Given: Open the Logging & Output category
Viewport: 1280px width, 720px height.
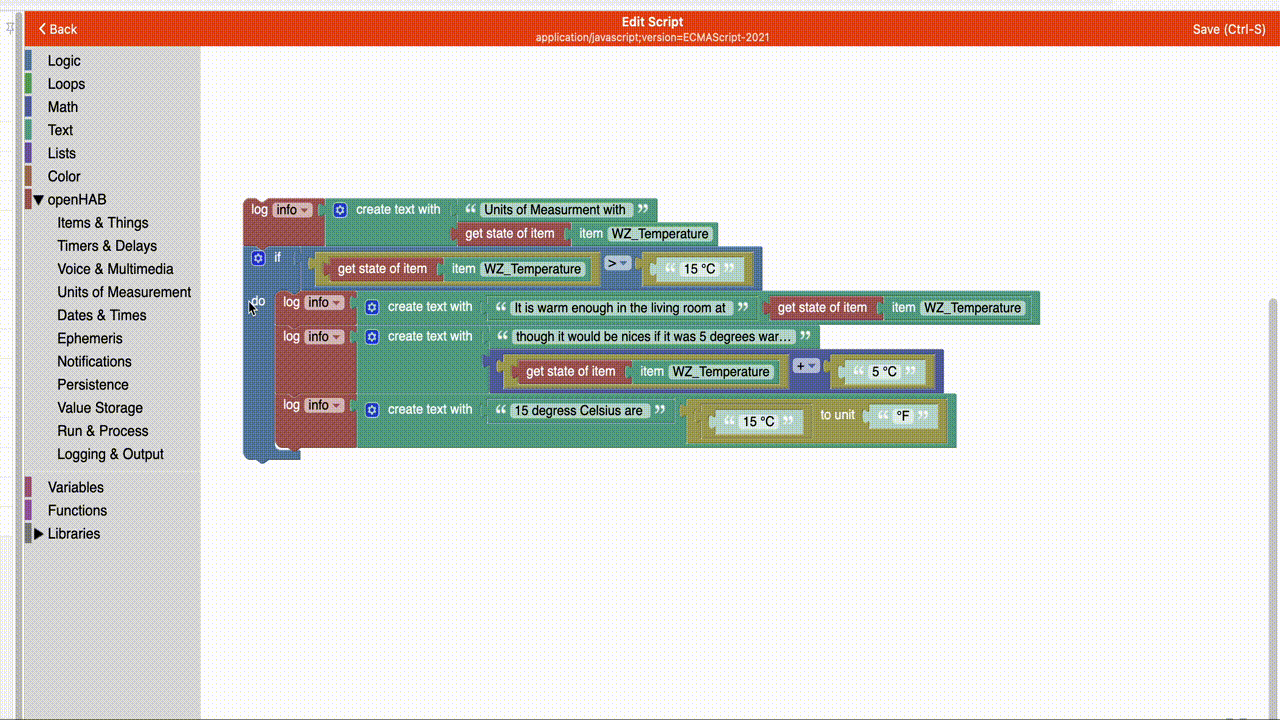Looking at the screenshot, I should (x=110, y=454).
